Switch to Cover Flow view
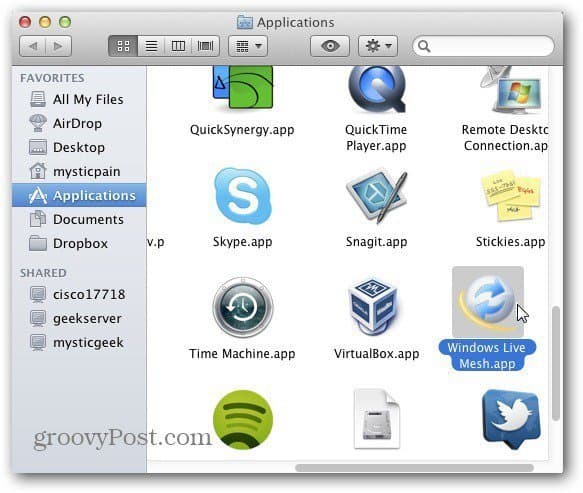This screenshot has width=583, height=493. 205,46
